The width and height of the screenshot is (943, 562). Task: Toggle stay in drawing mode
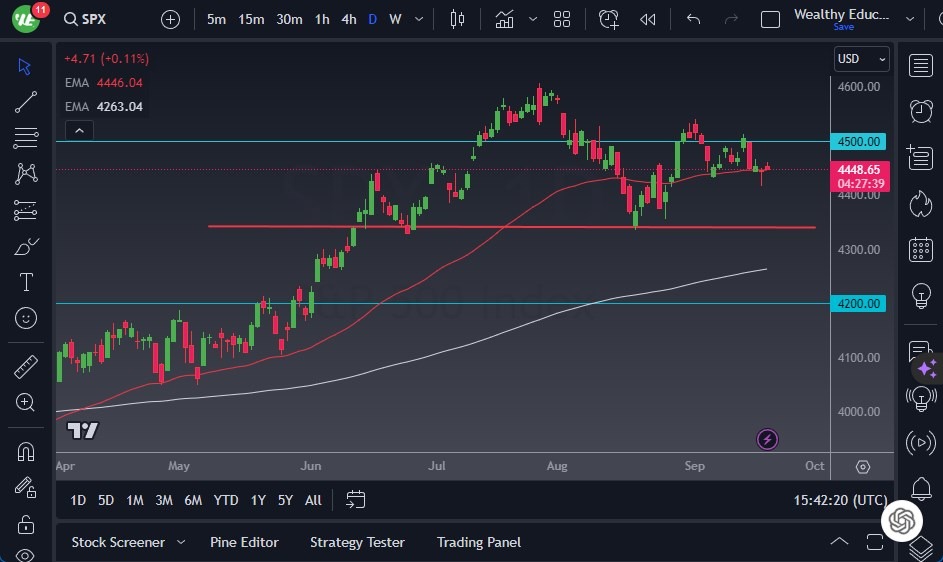pos(26,487)
